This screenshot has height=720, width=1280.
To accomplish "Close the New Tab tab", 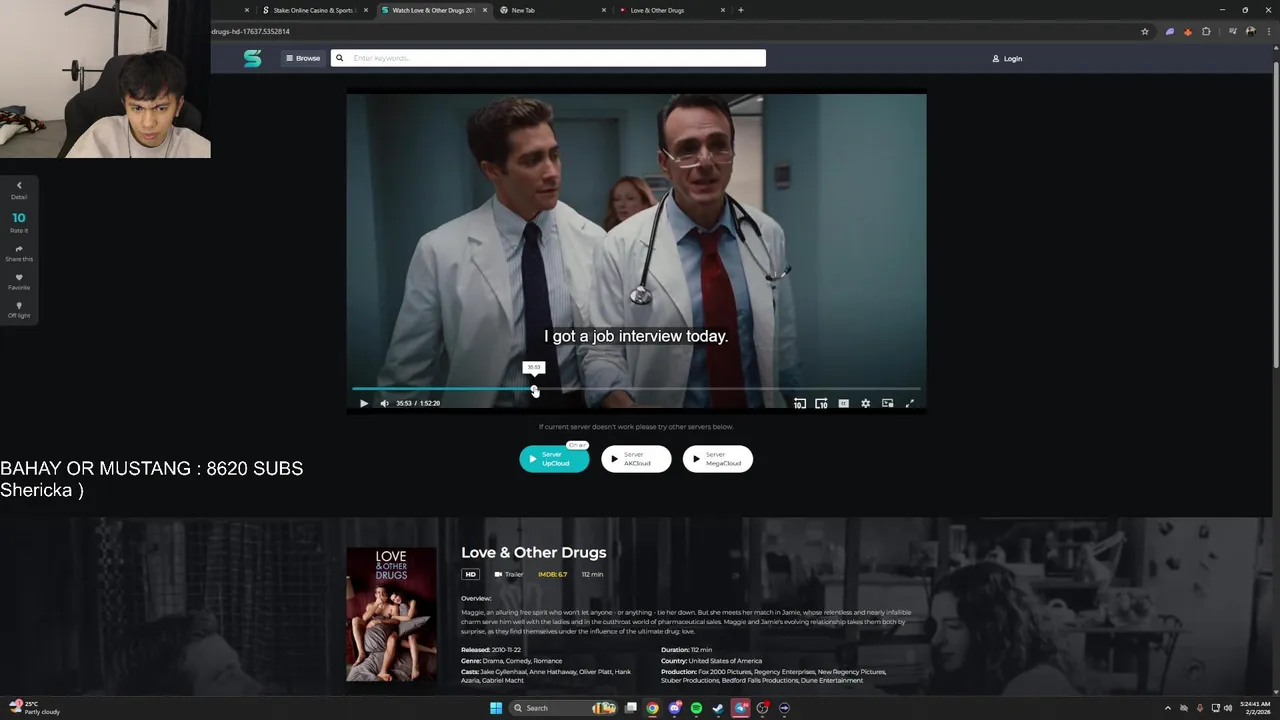I will click(604, 10).
